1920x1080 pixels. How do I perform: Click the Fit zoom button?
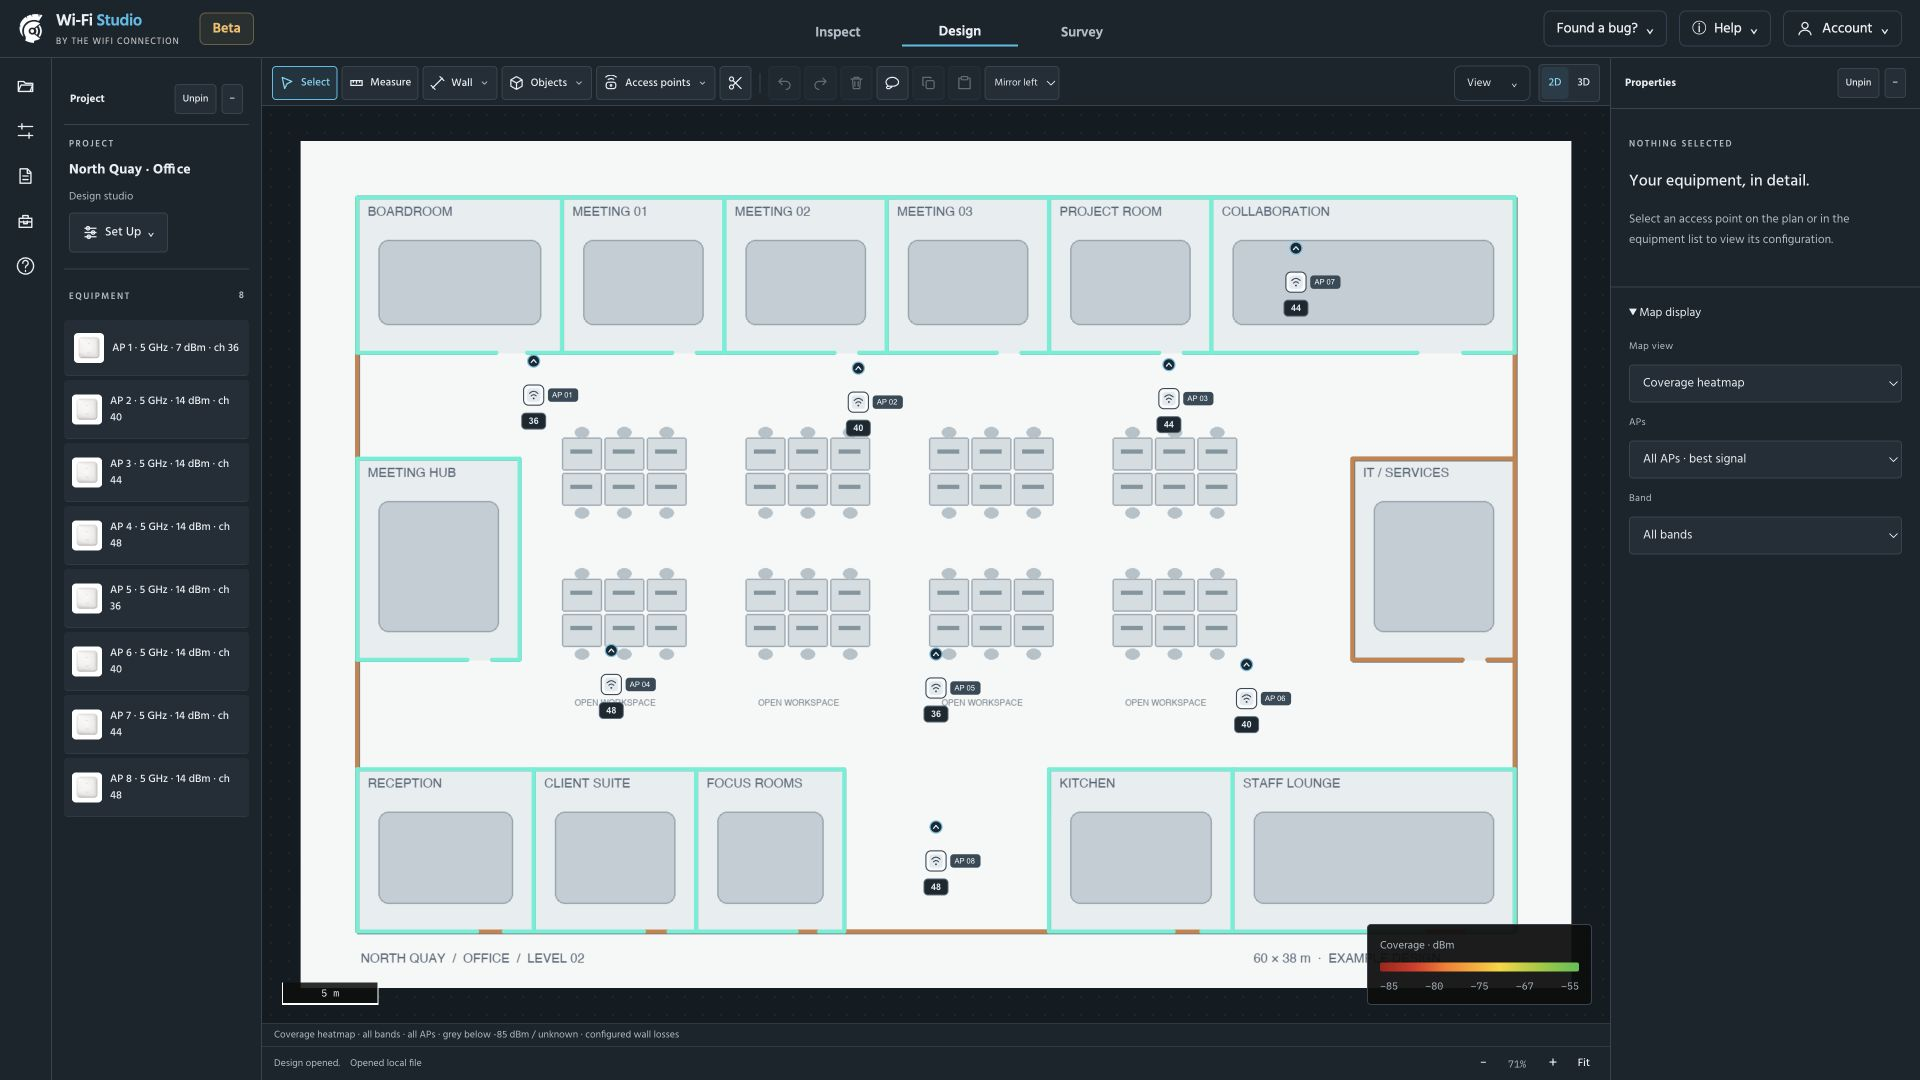pyautogui.click(x=1583, y=1062)
